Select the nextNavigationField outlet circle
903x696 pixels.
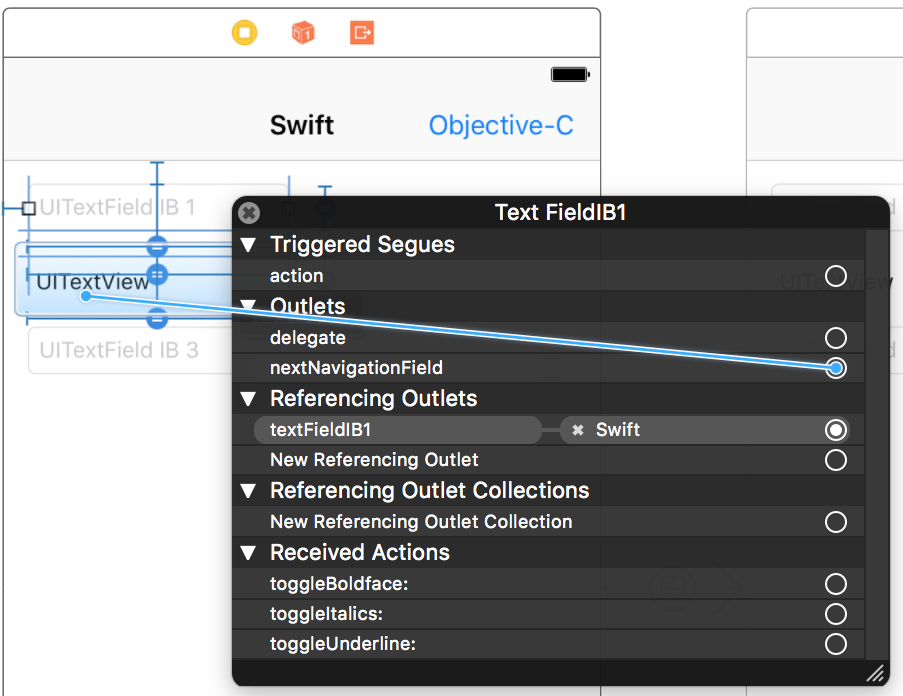pyautogui.click(x=835, y=369)
